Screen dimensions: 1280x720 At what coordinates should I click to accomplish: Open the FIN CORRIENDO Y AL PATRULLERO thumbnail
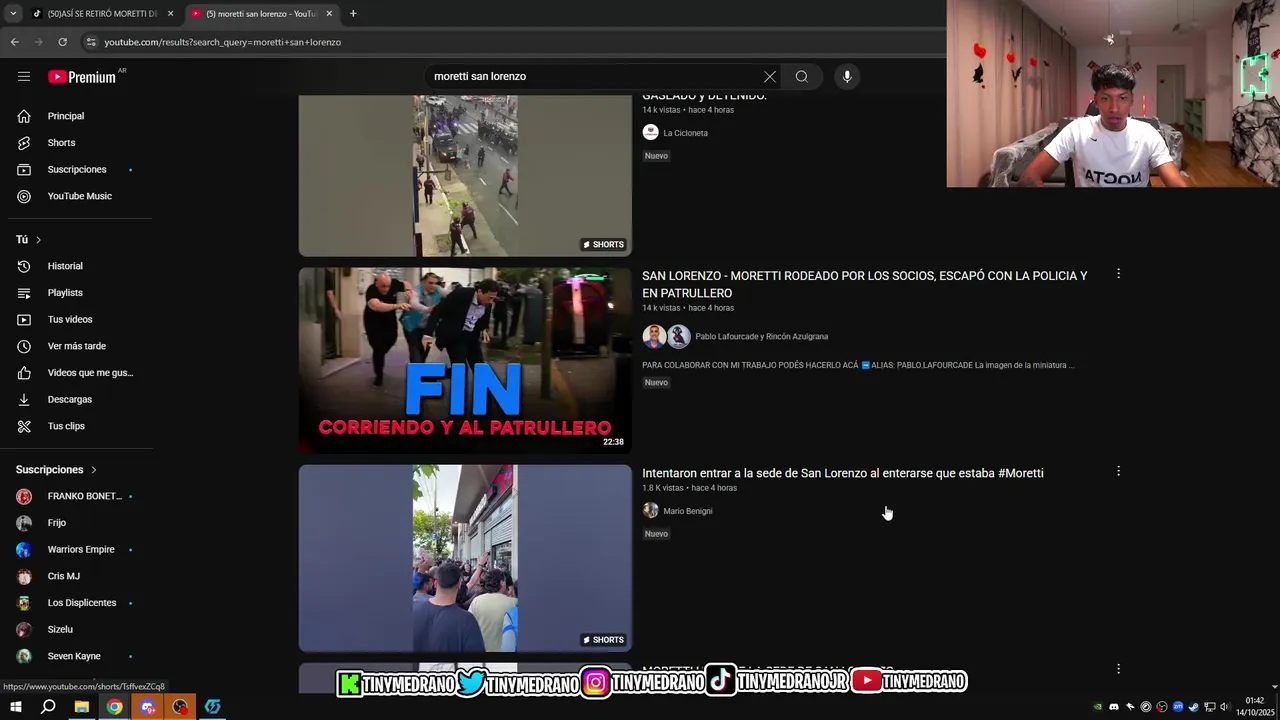[465, 360]
